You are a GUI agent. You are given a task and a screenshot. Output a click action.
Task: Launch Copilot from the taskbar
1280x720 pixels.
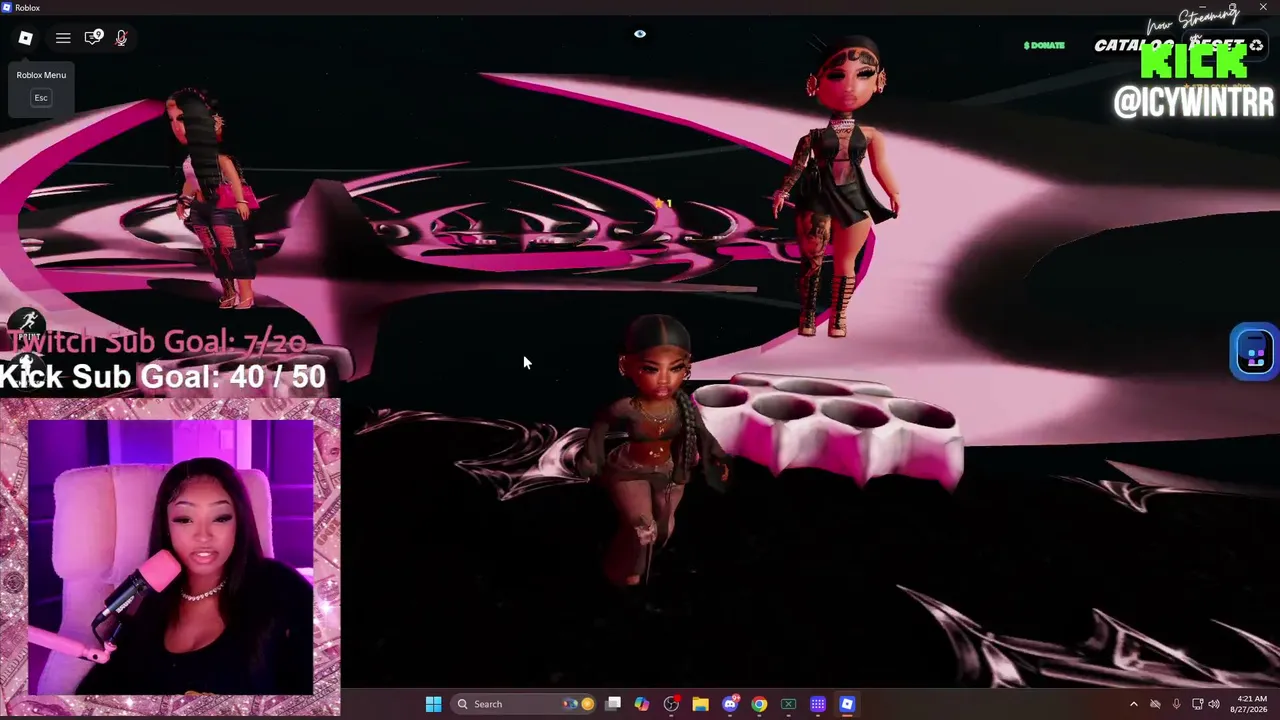(642, 704)
